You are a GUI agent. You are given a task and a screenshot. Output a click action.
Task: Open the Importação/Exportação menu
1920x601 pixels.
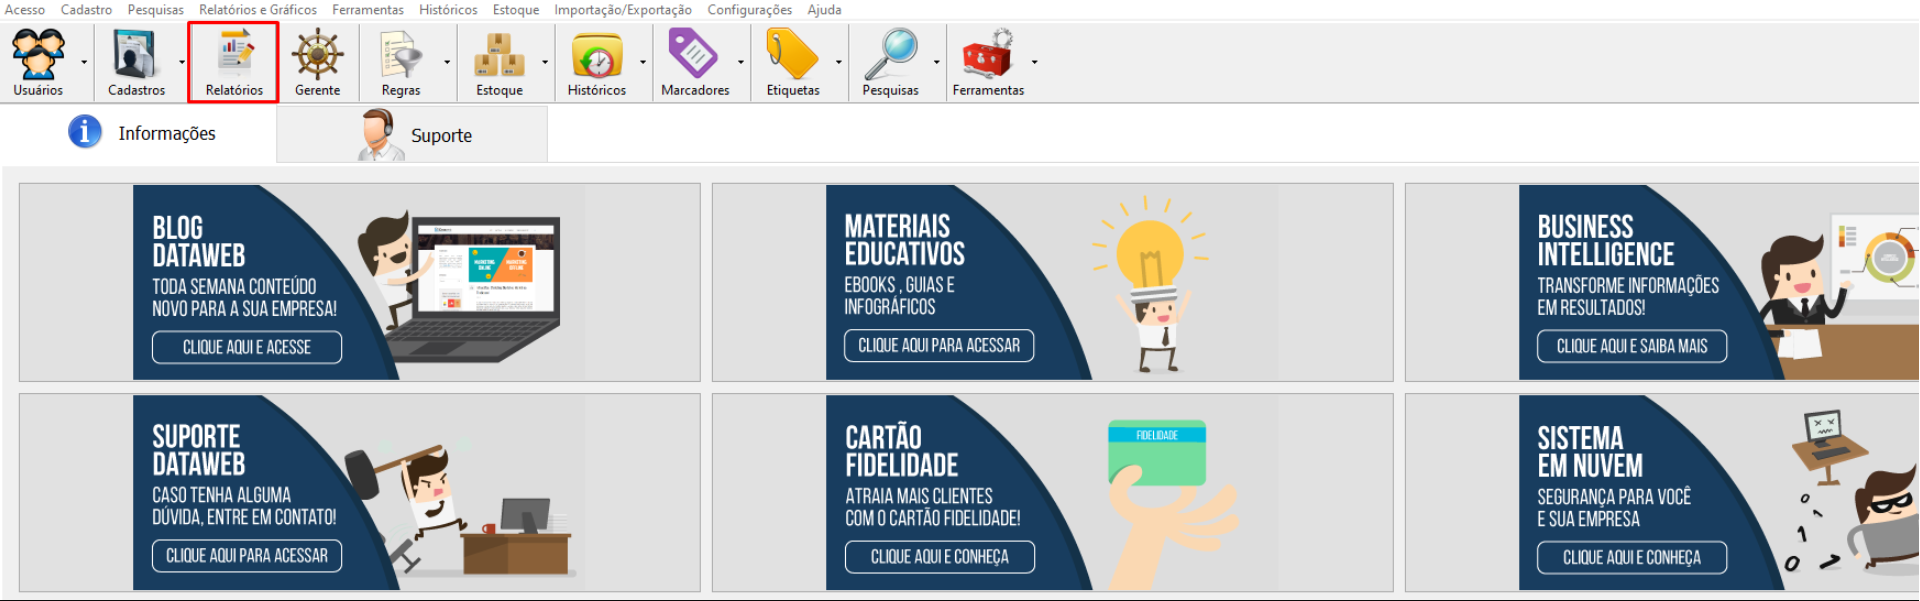pos(623,10)
